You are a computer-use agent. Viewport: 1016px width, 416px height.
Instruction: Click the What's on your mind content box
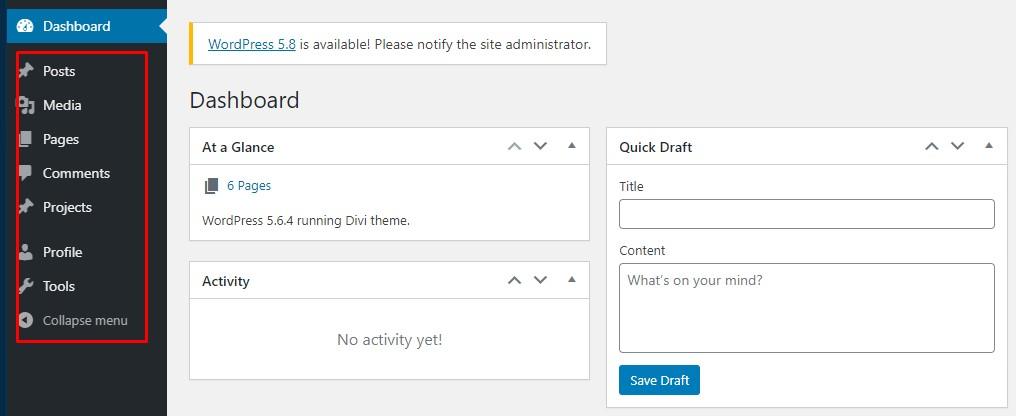pyautogui.click(x=807, y=308)
